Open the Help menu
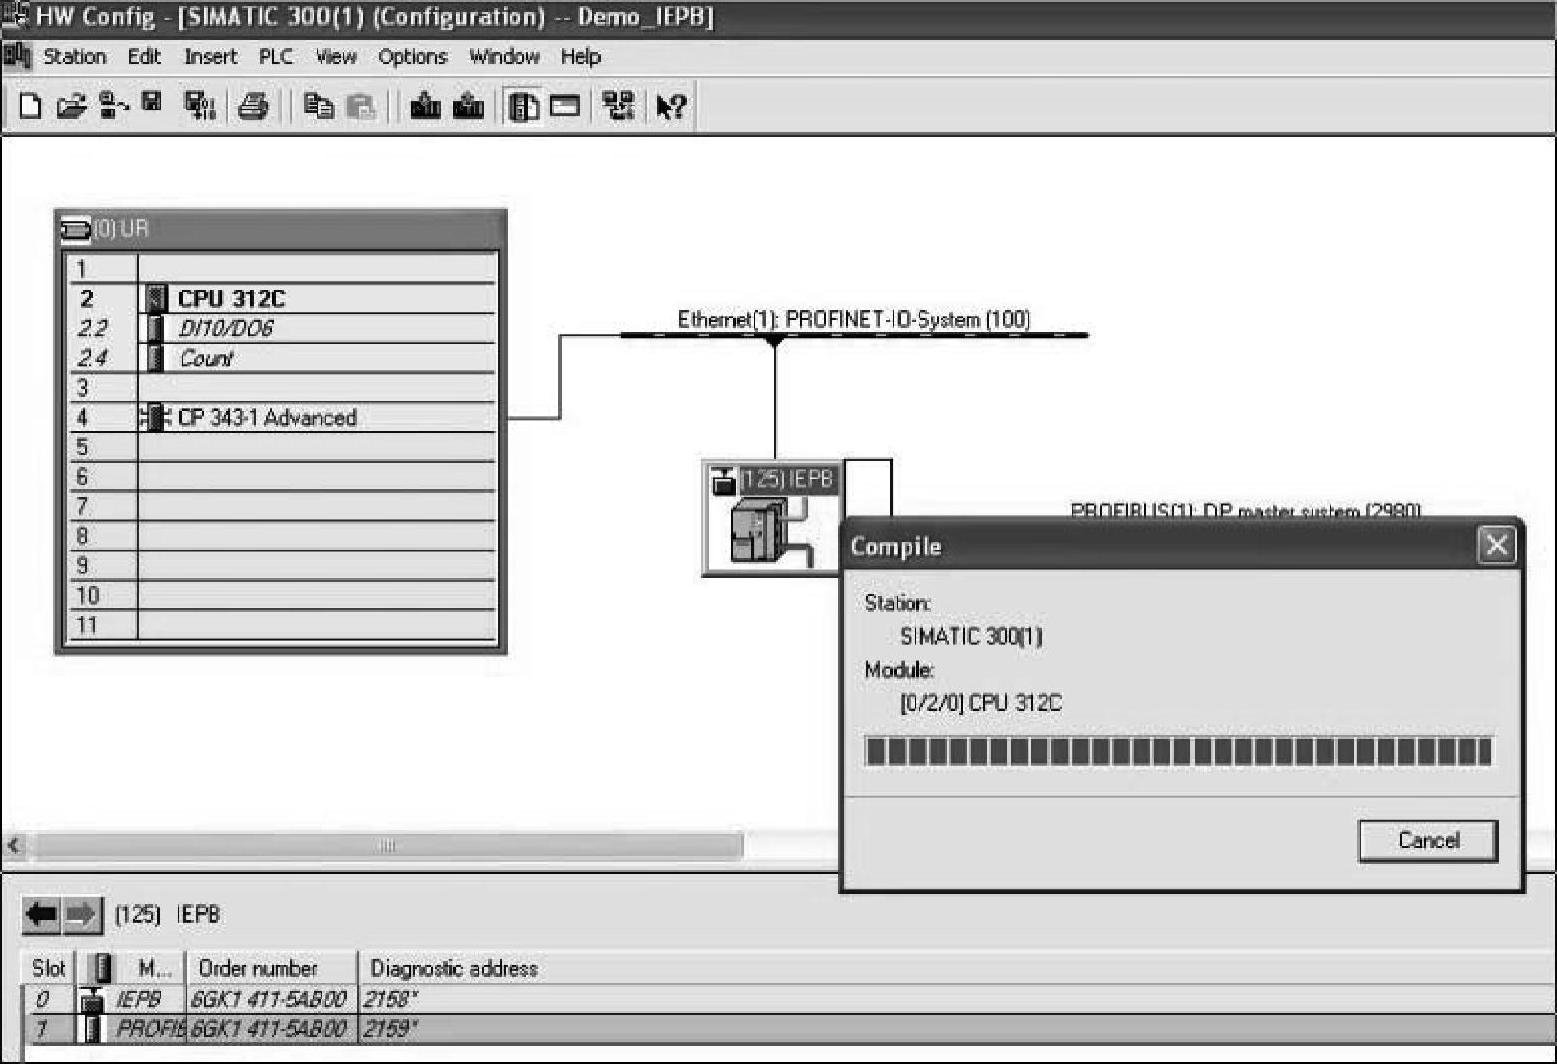The height and width of the screenshot is (1064, 1557). [x=580, y=56]
